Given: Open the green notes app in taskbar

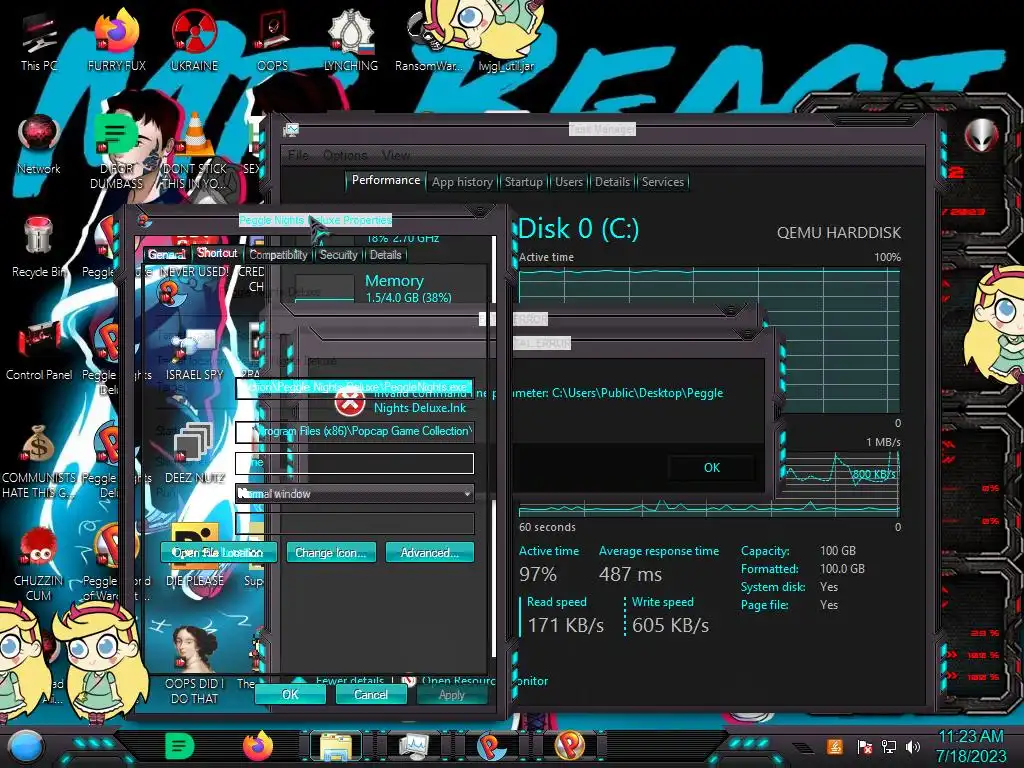Looking at the screenshot, I should point(180,746).
